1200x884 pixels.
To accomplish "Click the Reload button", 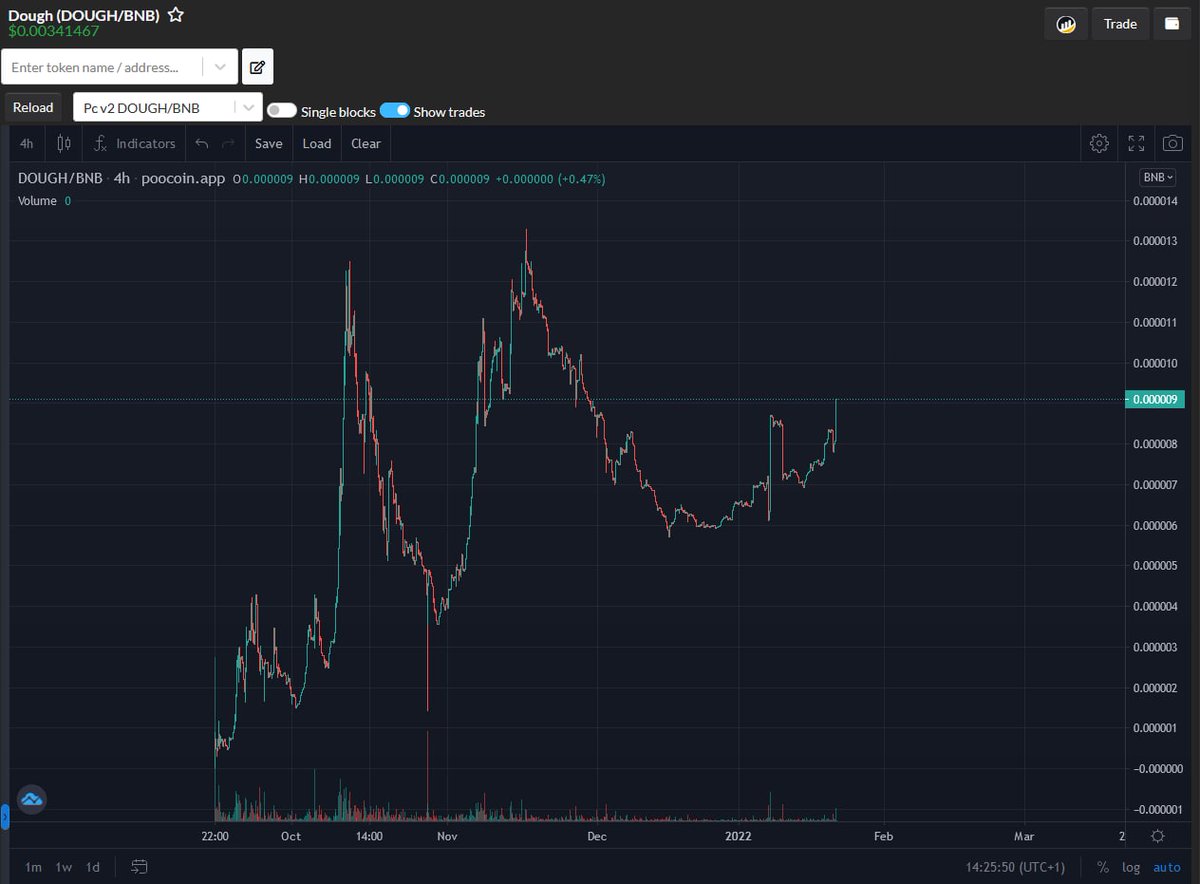I will point(33,108).
